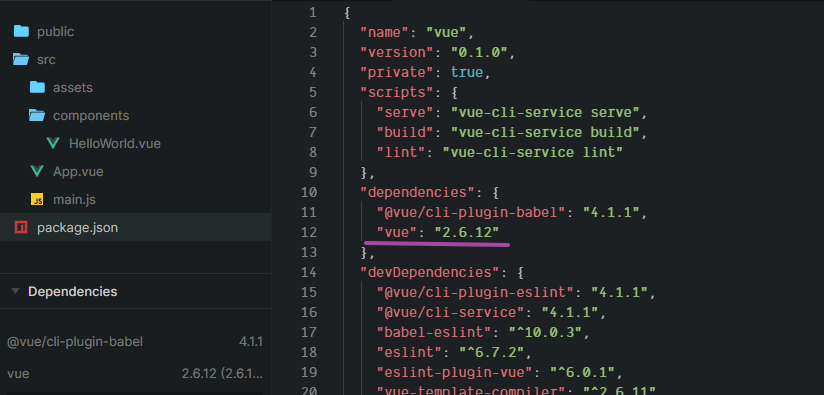Click the "scripts" key in editor
Image resolution: width=824 pixels, height=395 pixels.
[x=397, y=92]
